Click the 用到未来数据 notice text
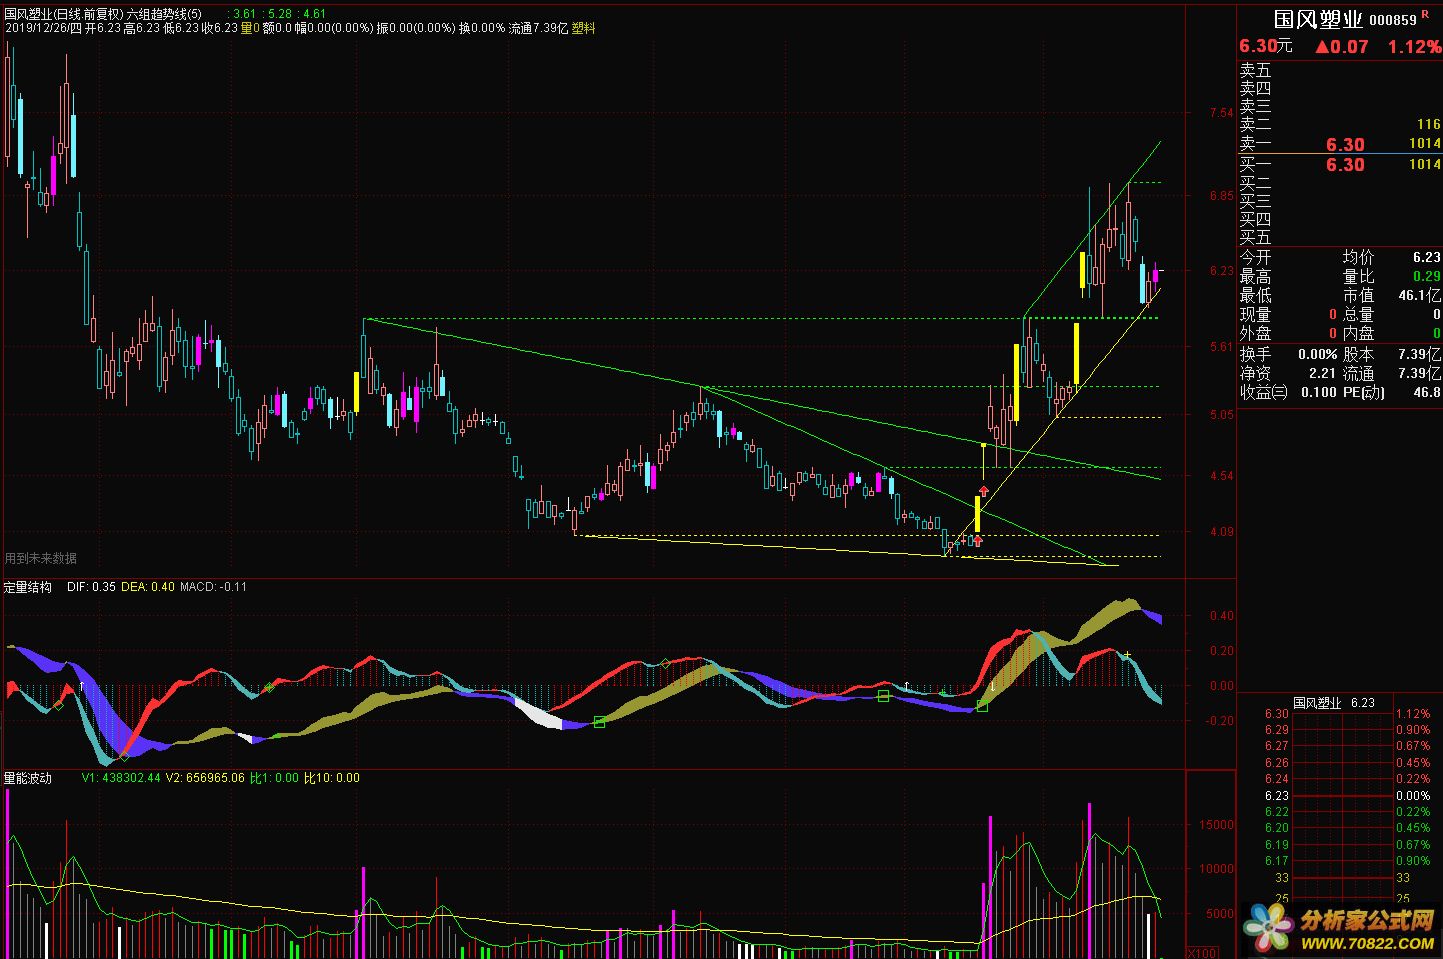This screenshot has height=959, width=1443. tap(41, 558)
